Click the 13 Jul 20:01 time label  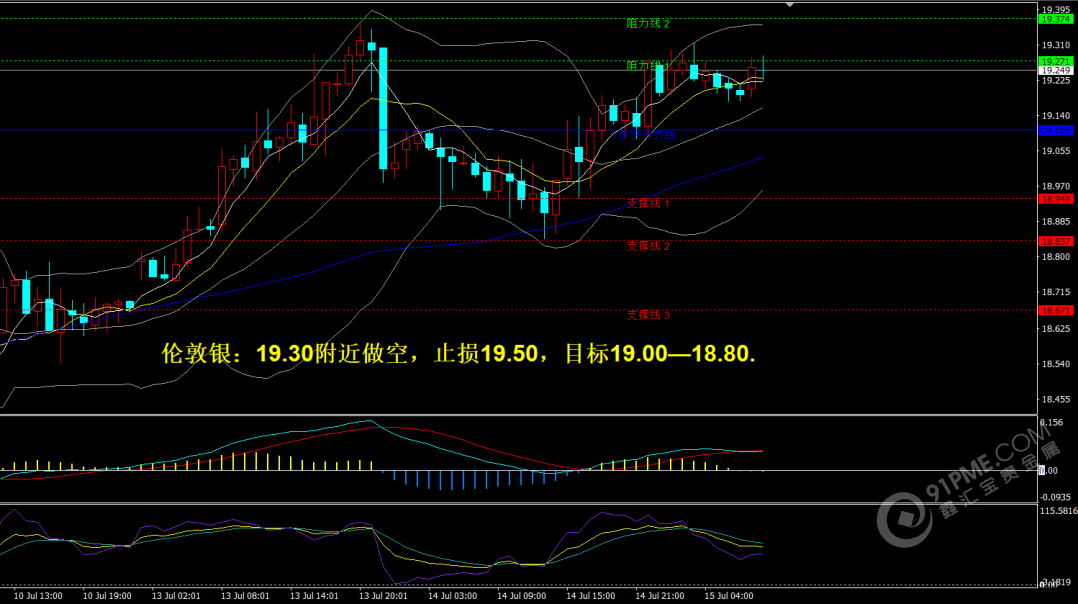tap(383, 596)
